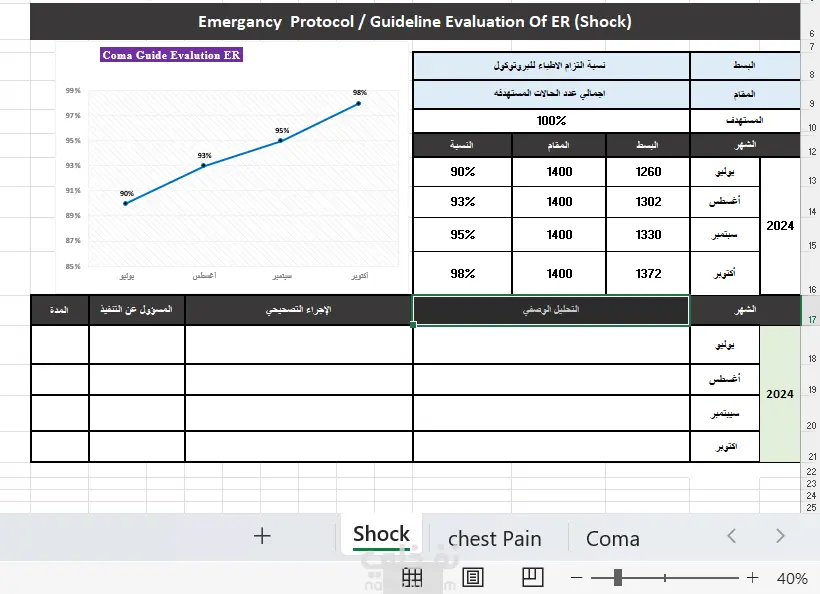Select the 100% target value cell
The image size is (820, 594).
551,121
